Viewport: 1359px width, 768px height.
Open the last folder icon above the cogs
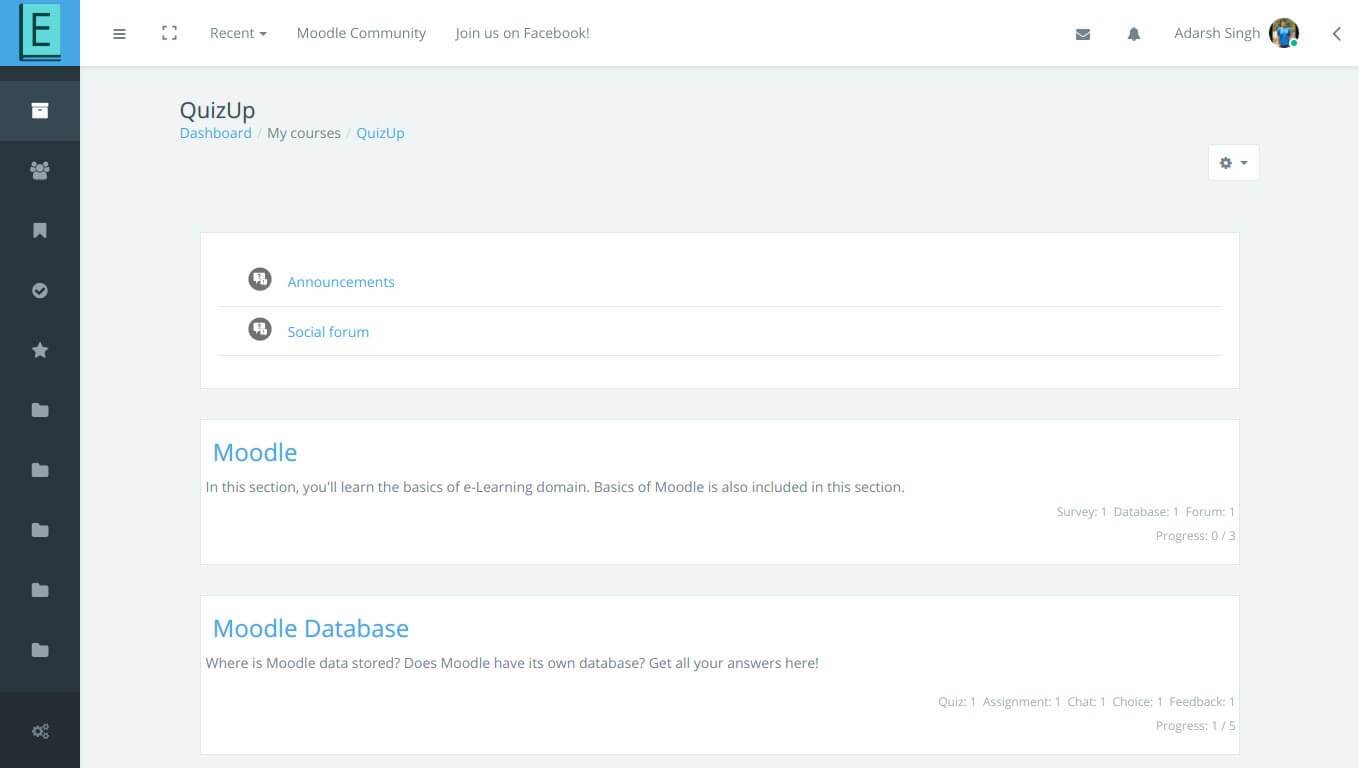coord(40,650)
